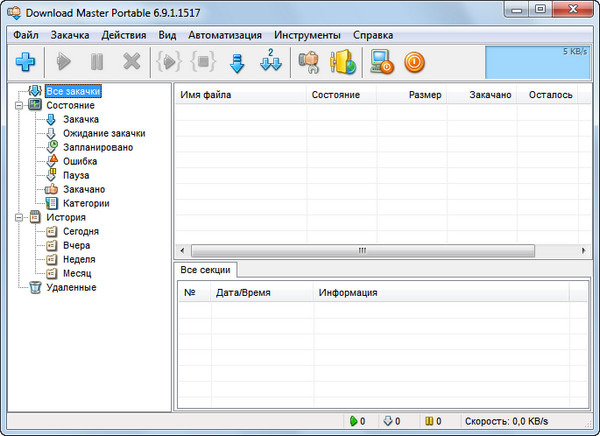600x436 pixels.
Task: Sort by the Размер column header
Action: tap(424, 95)
